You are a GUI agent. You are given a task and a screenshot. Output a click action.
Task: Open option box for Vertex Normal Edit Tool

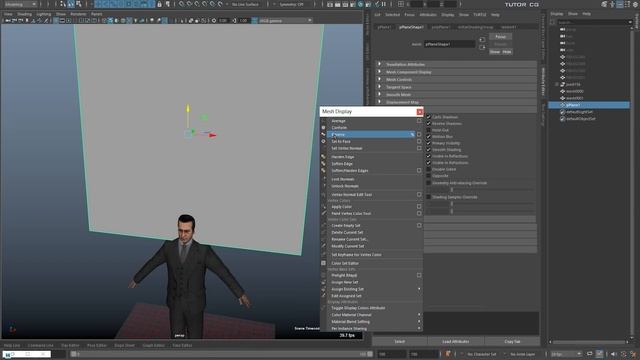[x=419, y=195]
